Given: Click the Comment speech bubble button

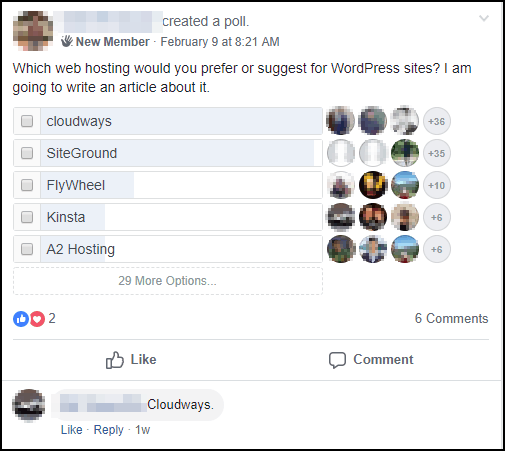Looking at the screenshot, I should (x=371, y=360).
